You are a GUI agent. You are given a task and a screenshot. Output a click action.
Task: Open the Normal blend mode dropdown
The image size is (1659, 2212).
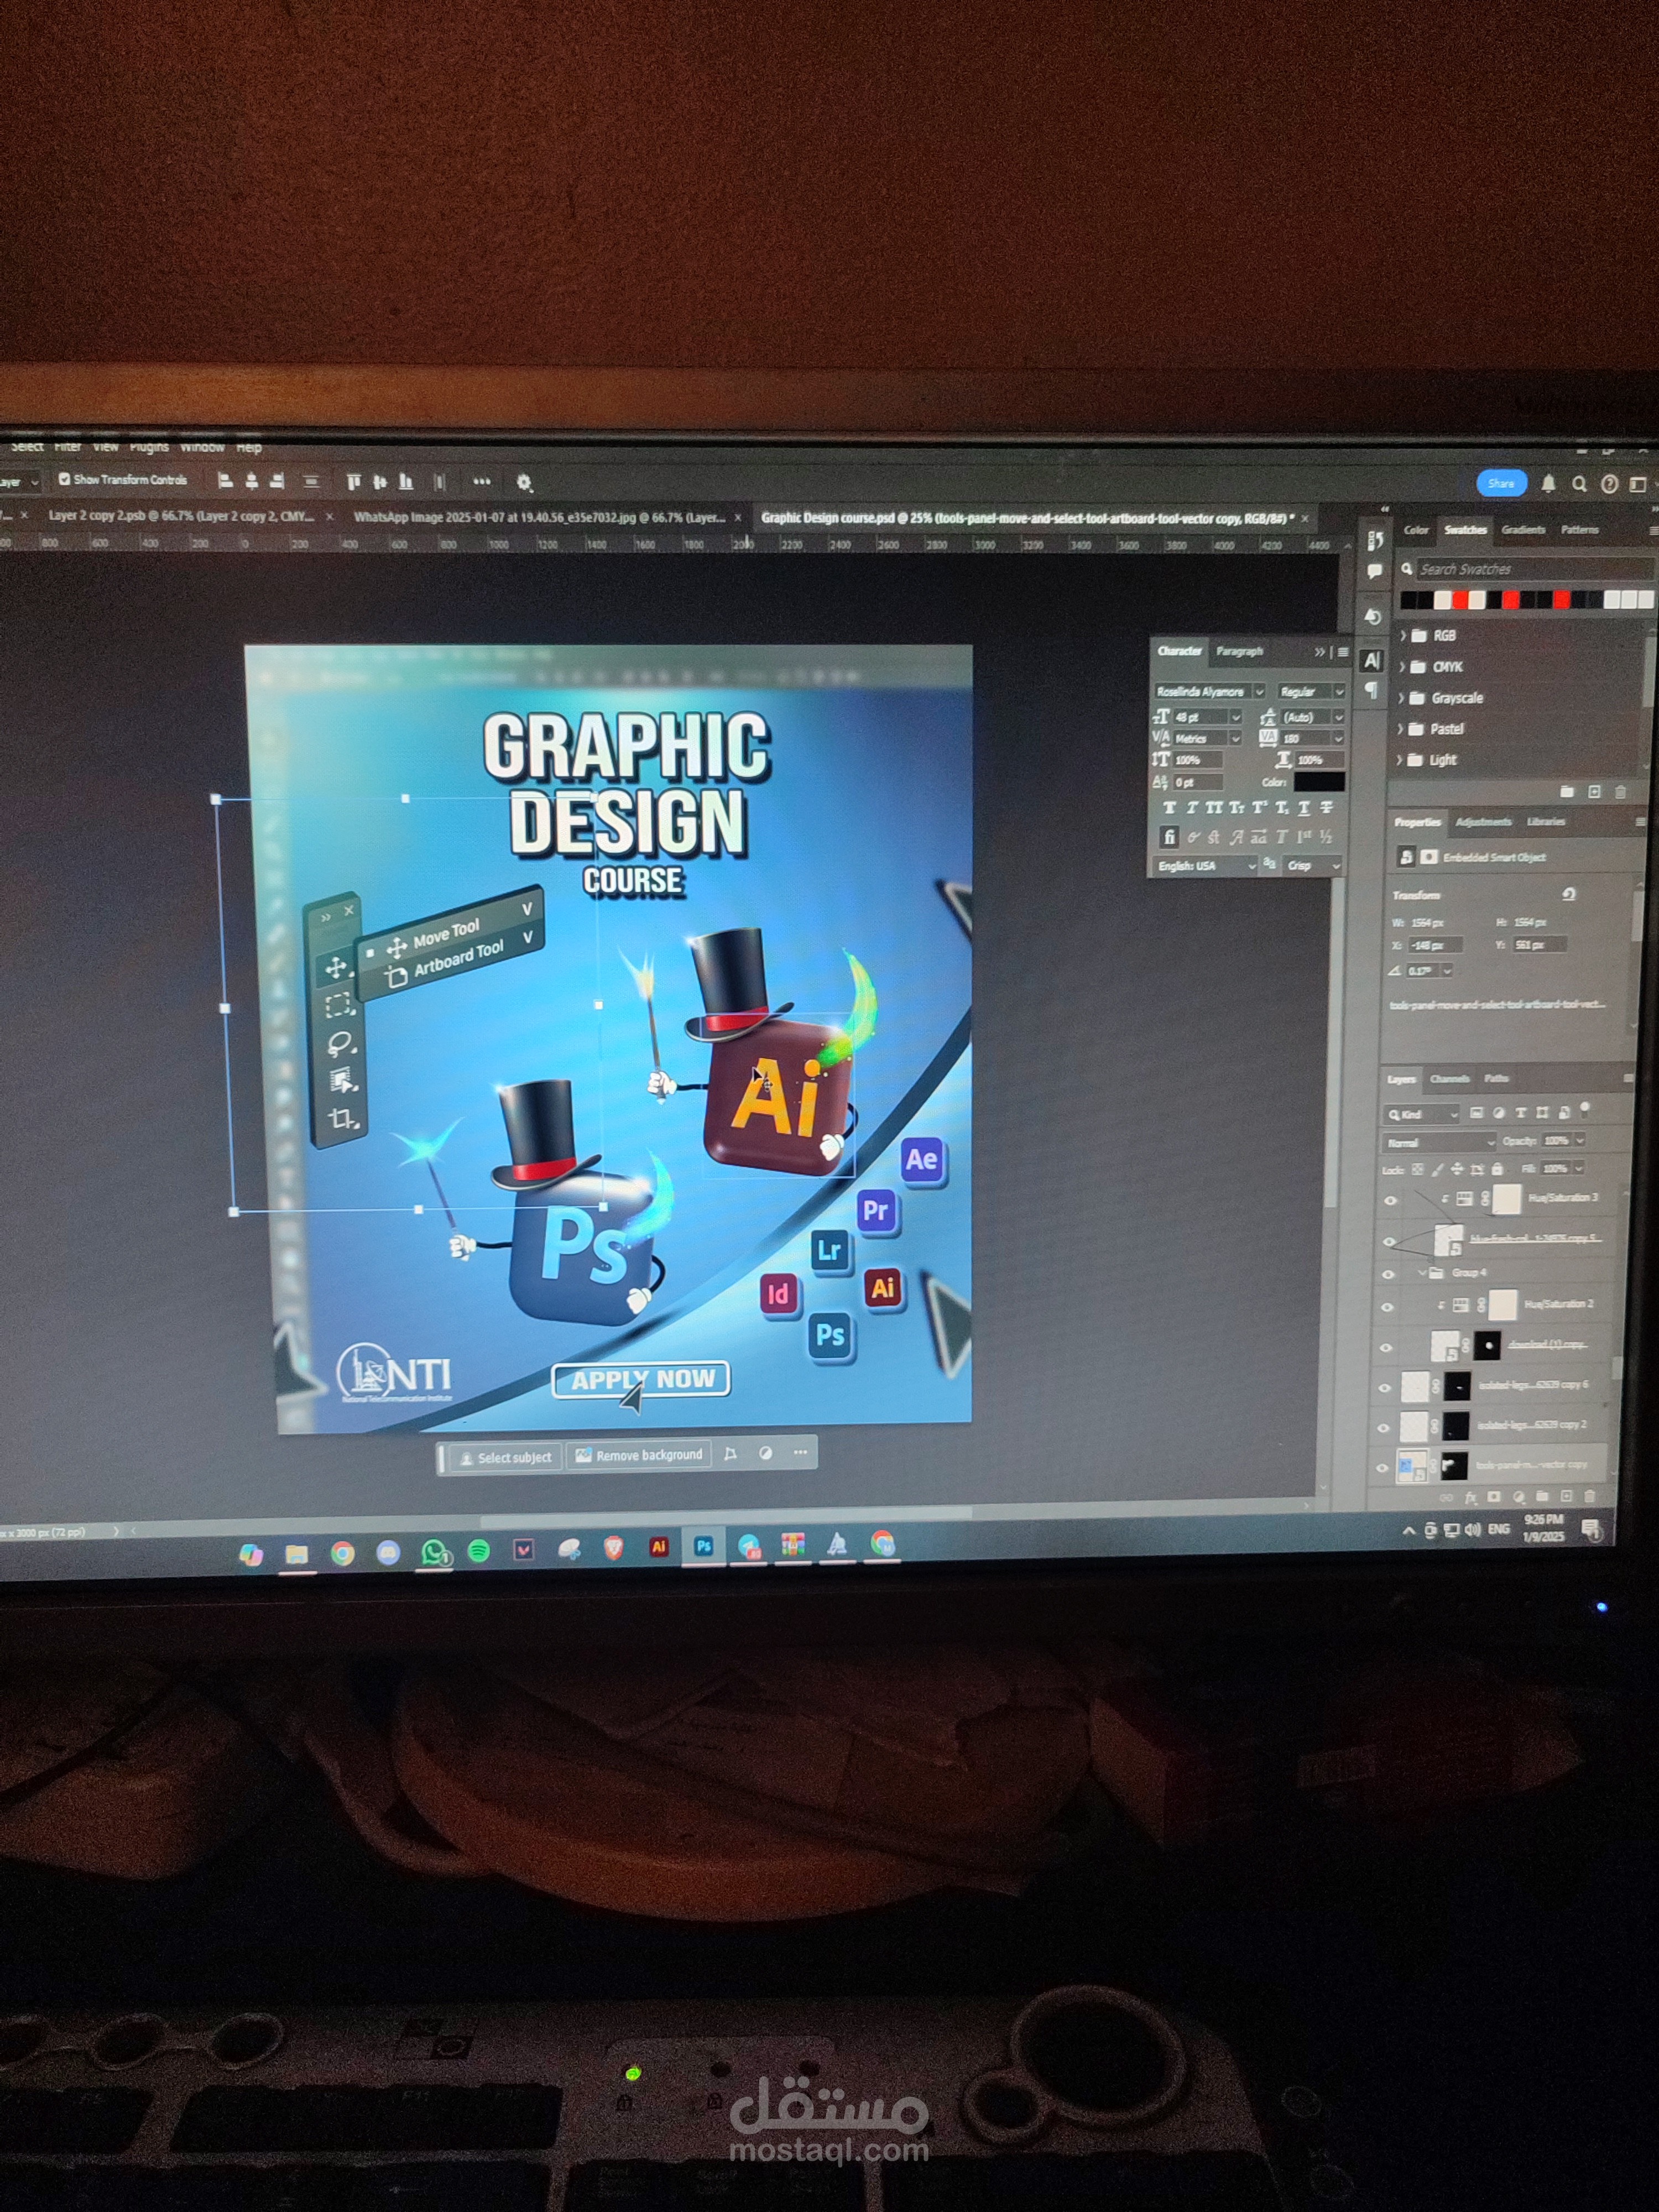[1438, 1142]
